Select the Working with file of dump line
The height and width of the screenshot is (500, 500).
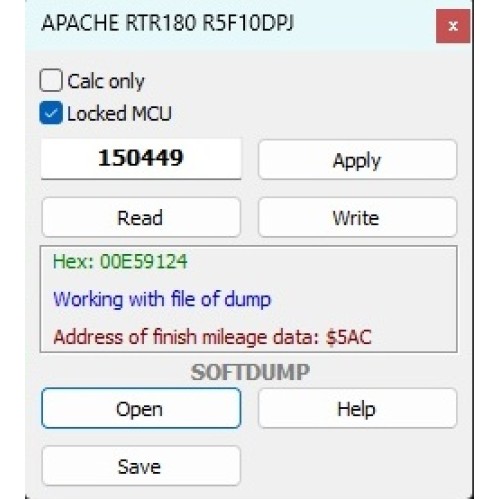[x=162, y=299]
